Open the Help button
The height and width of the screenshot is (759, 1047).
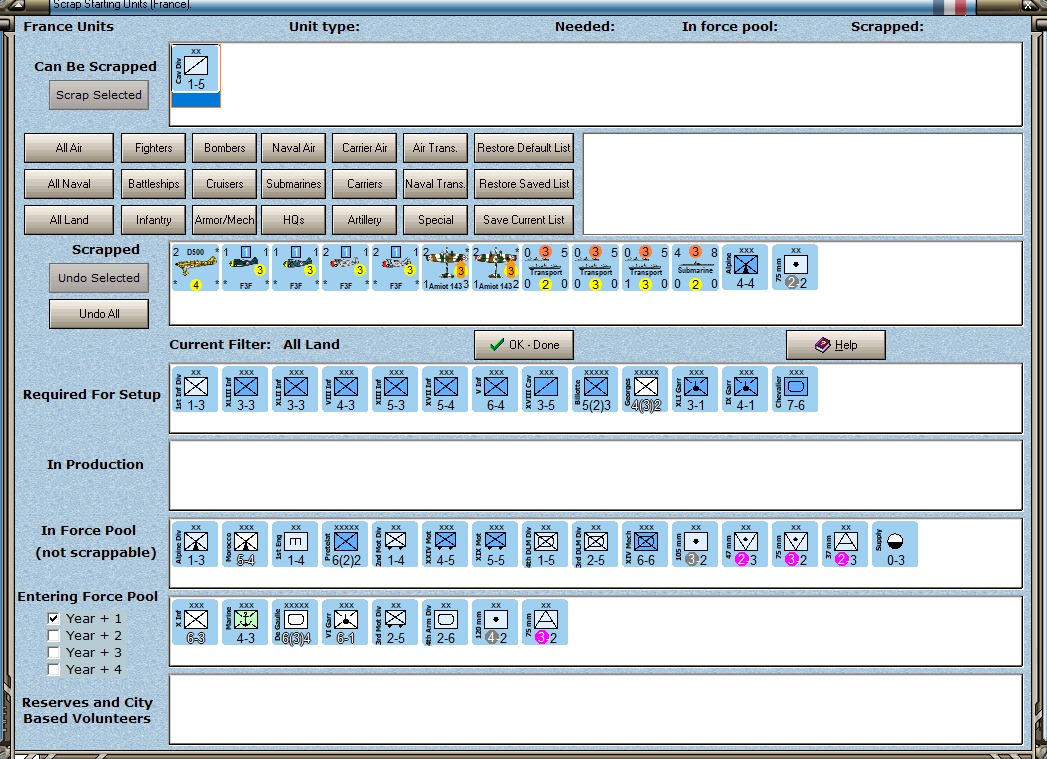pos(835,345)
